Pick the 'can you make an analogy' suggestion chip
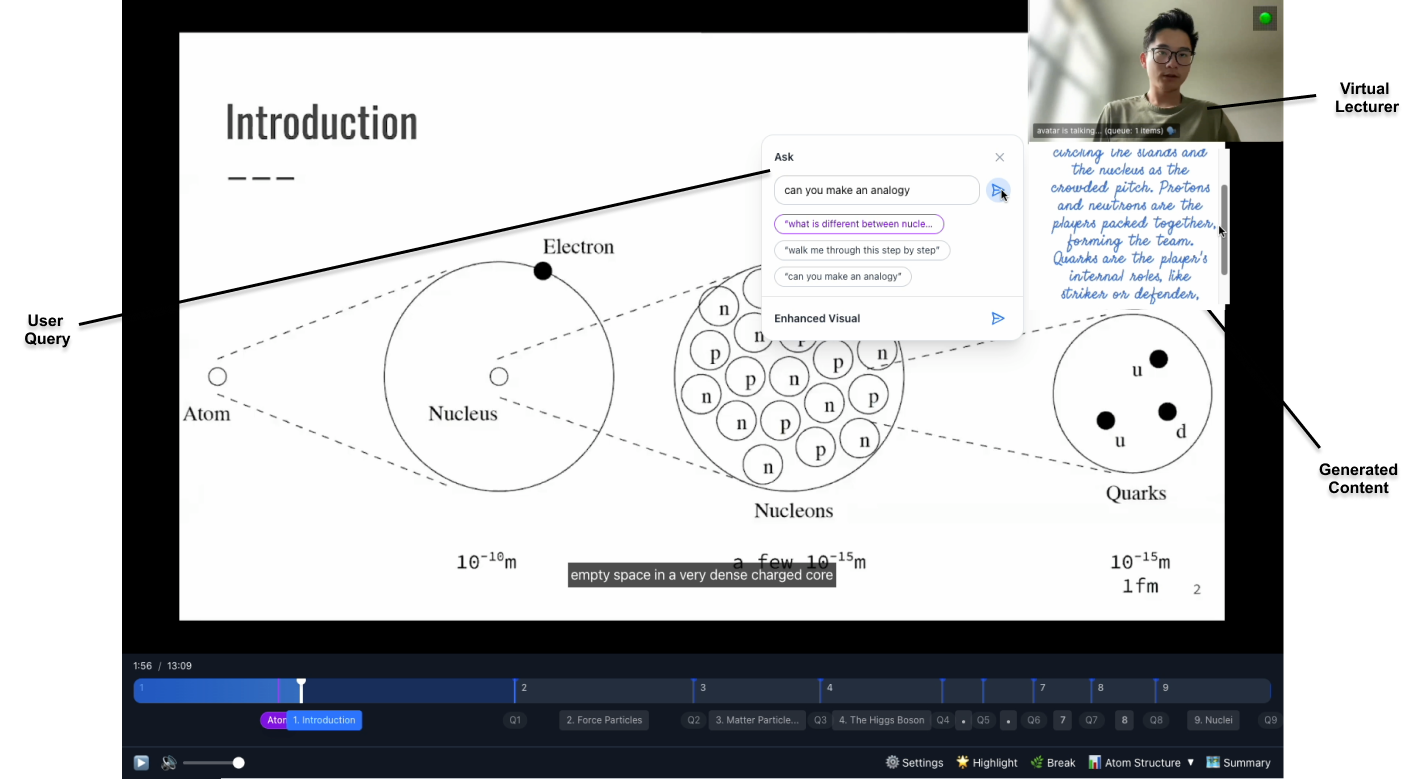This screenshot has height=779, width=1421. click(x=842, y=276)
